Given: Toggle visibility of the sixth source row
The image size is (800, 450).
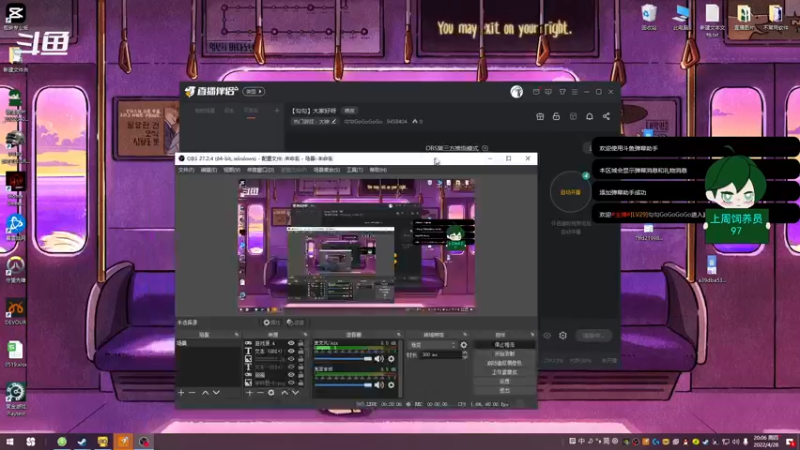Looking at the screenshot, I should point(291,382).
